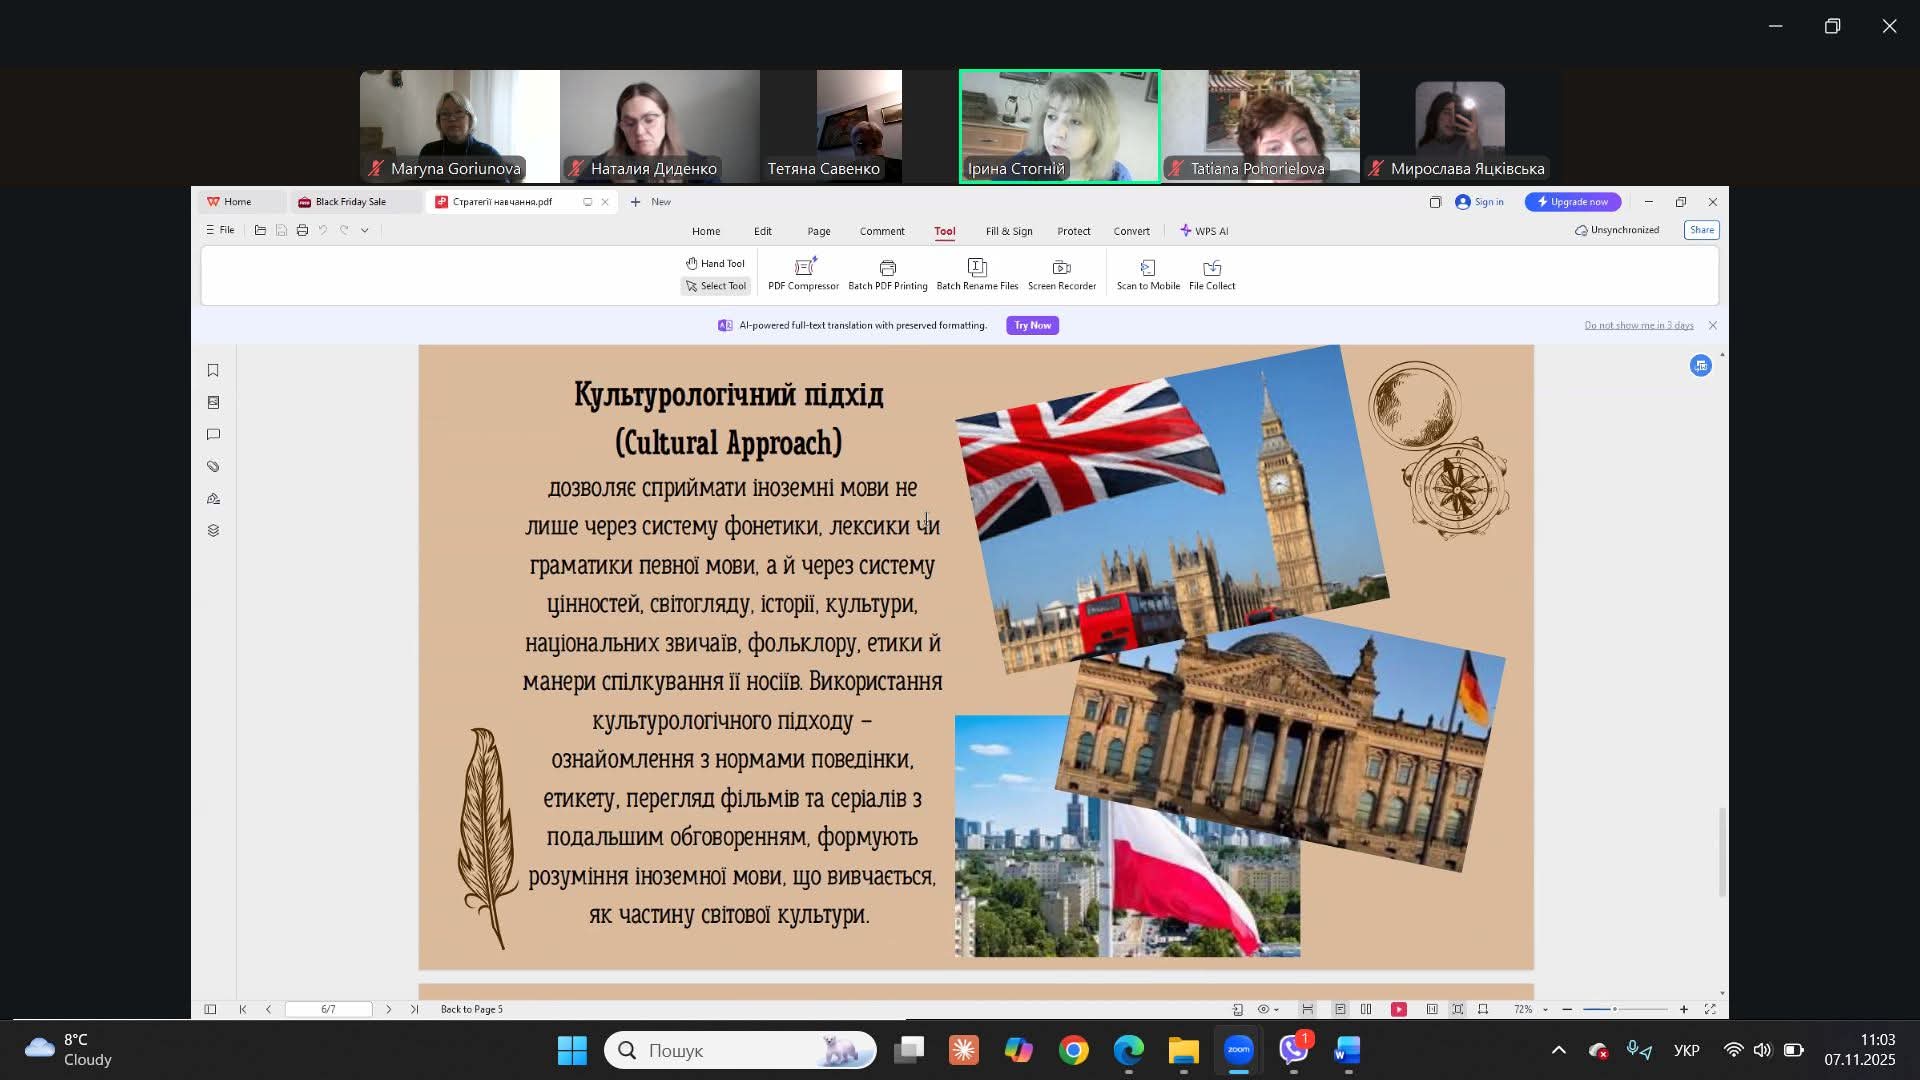Screen dimensions: 1920x1080
Task: Expand the quick access toolbar dropdown arrow
Action: click(365, 230)
